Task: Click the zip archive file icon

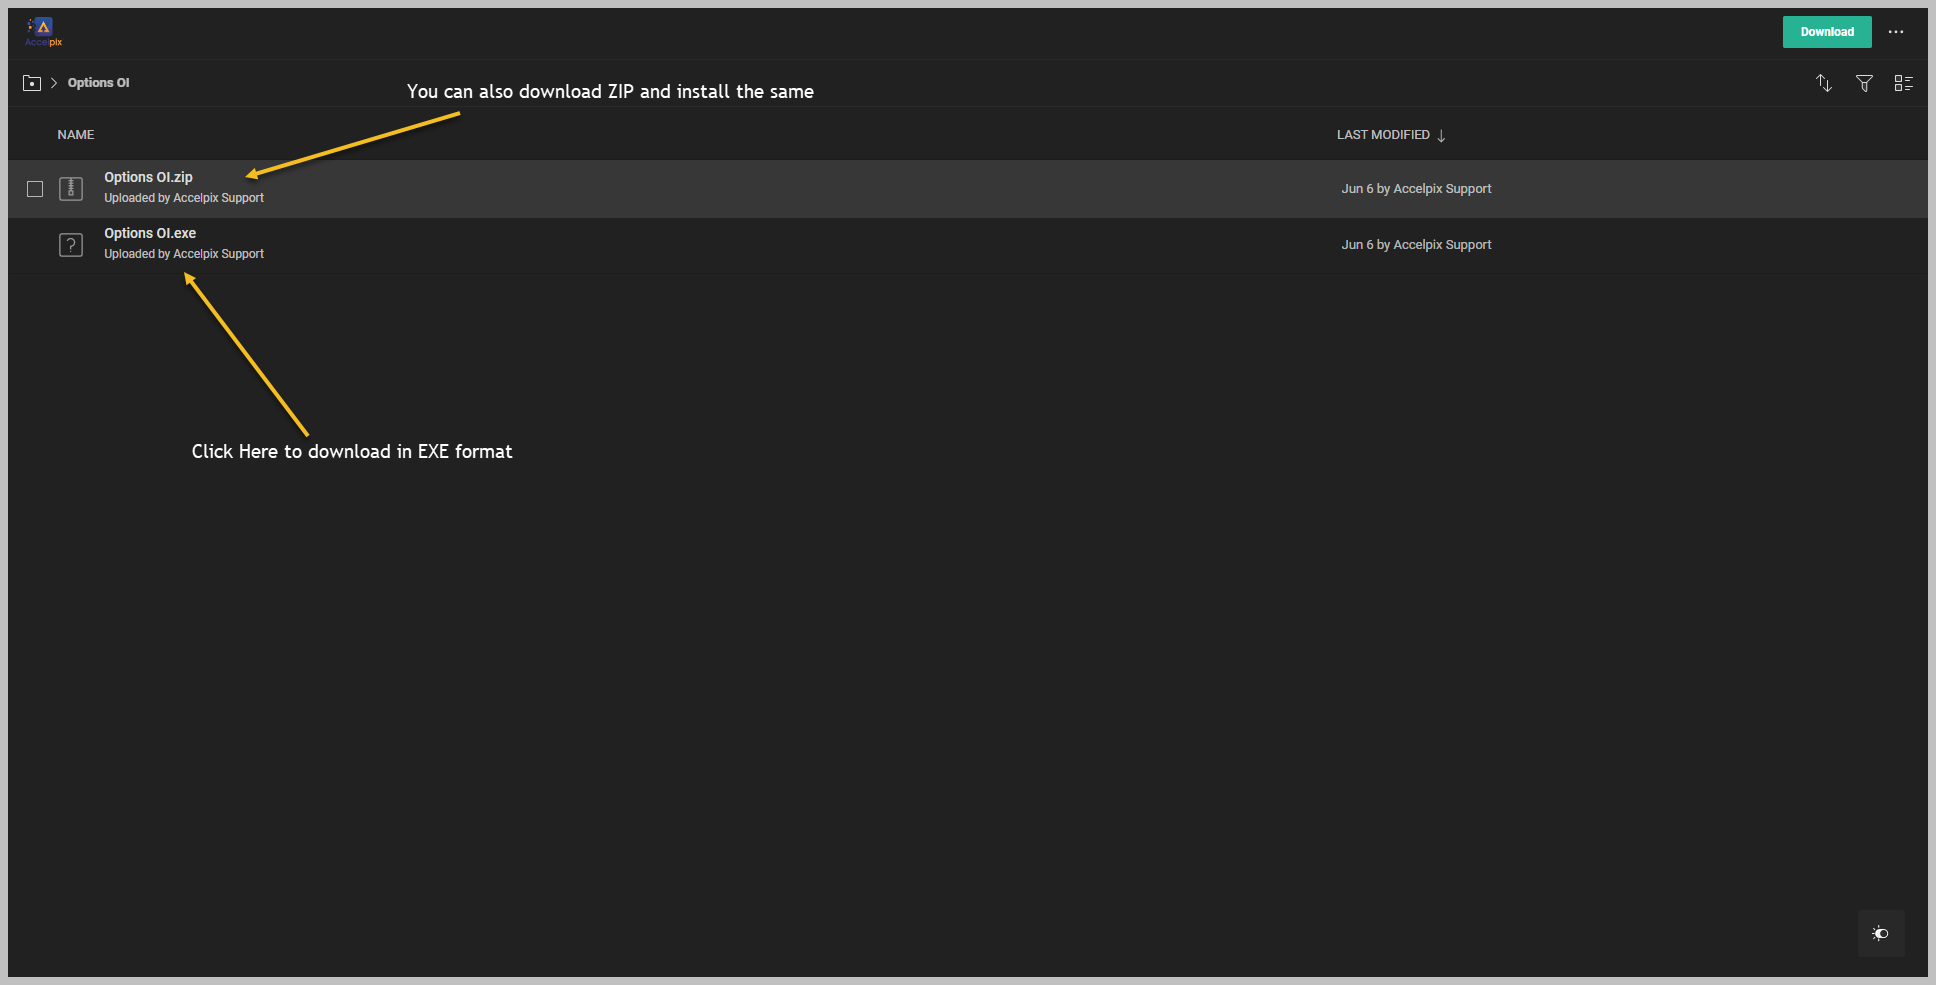Action: coord(71,188)
